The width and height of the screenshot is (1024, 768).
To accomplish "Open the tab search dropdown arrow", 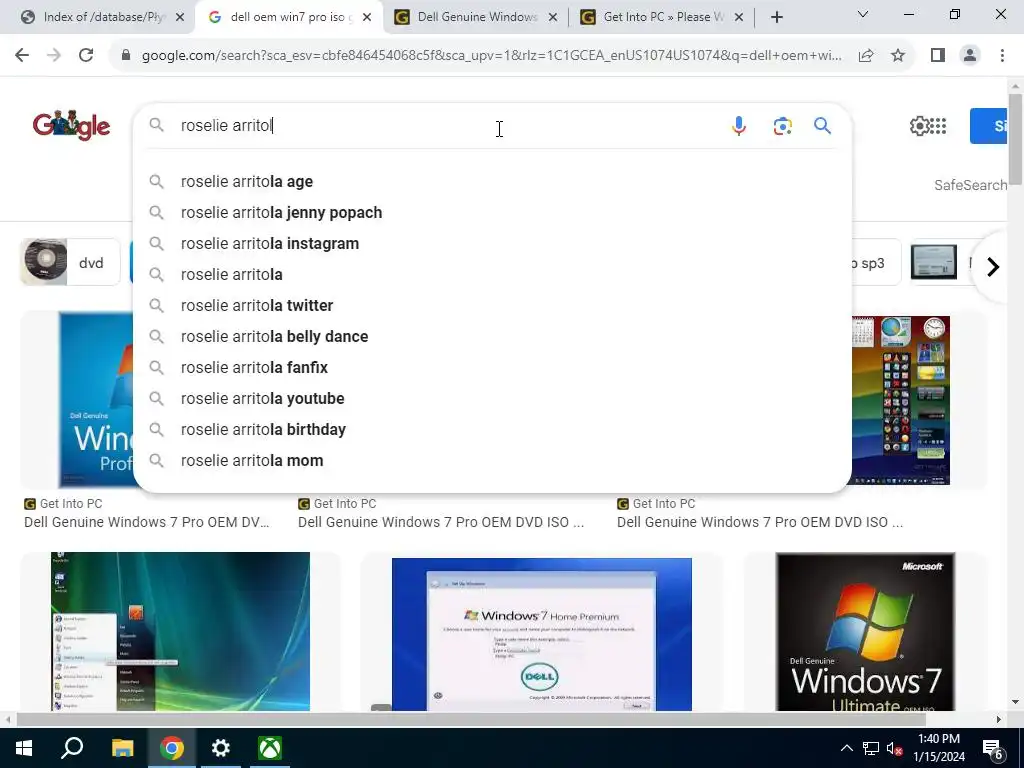I will [x=863, y=14].
